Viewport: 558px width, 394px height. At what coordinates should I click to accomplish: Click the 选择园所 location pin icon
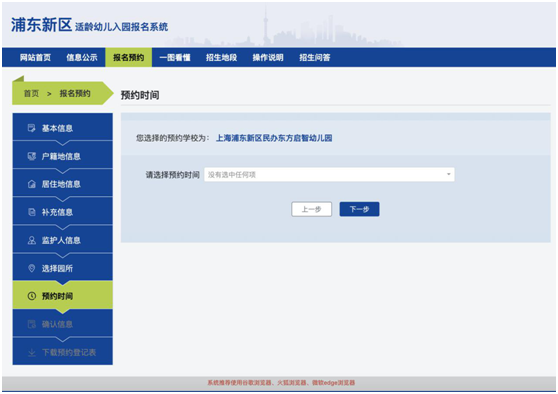pyautogui.click(x=32, y=268)
